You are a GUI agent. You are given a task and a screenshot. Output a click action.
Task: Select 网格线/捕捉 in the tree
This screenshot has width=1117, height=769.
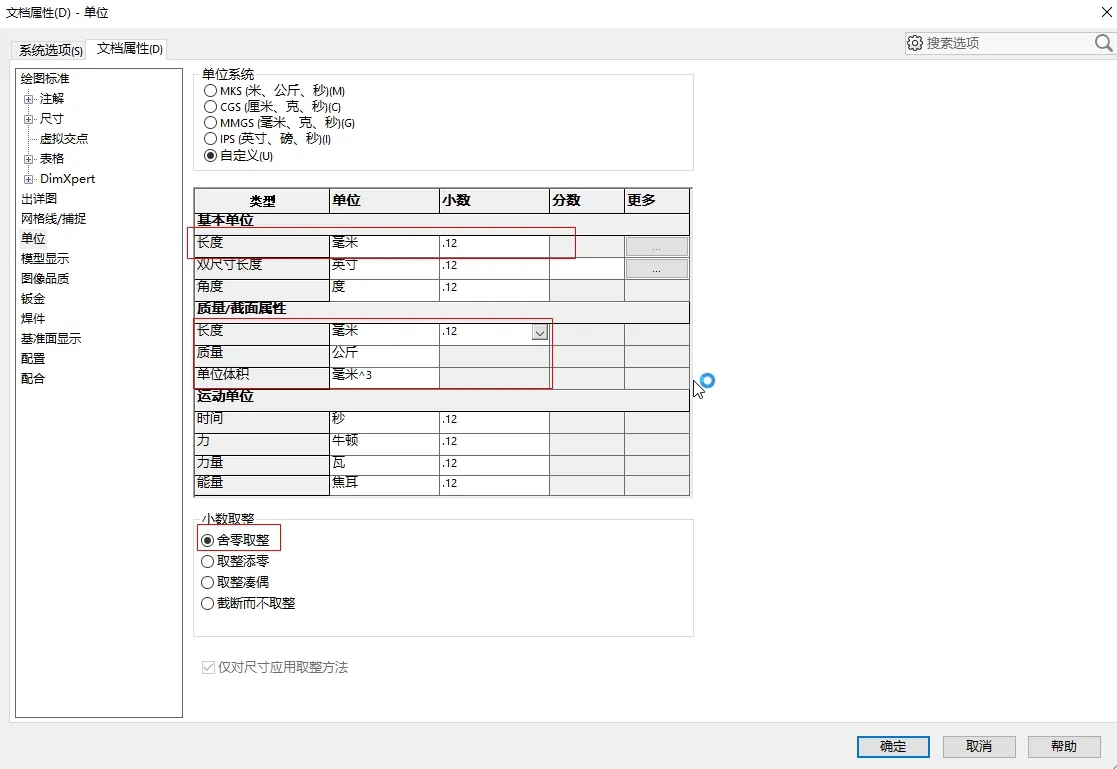point(53,218)
